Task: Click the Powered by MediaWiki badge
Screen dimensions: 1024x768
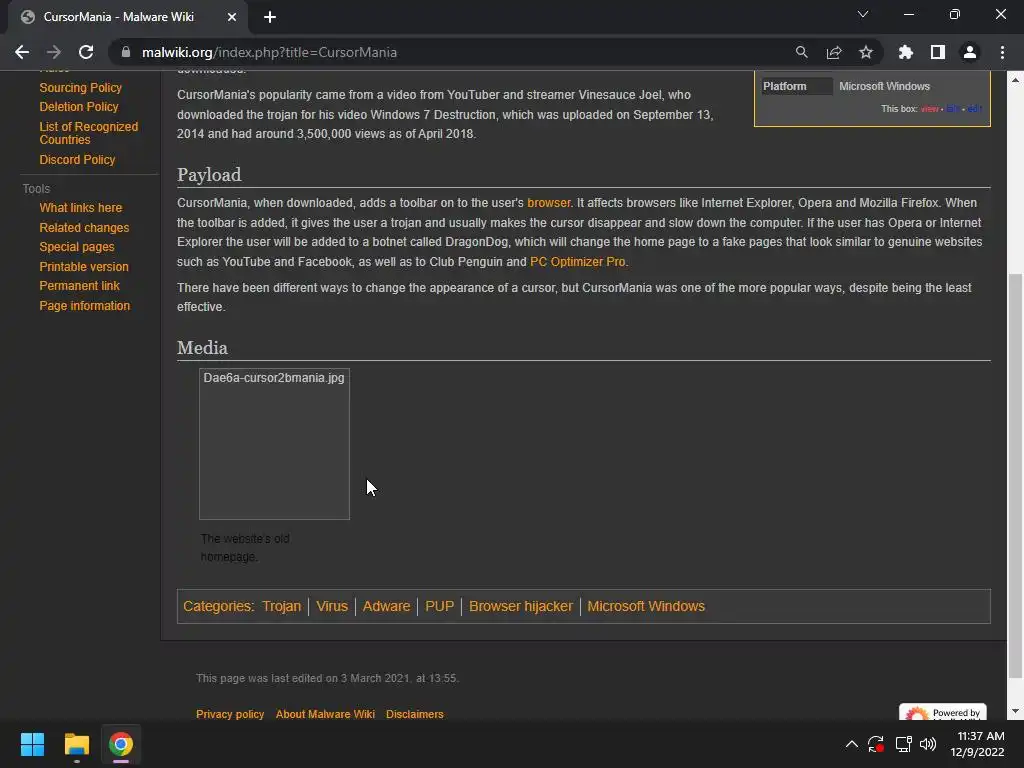Action: (942, 712)
